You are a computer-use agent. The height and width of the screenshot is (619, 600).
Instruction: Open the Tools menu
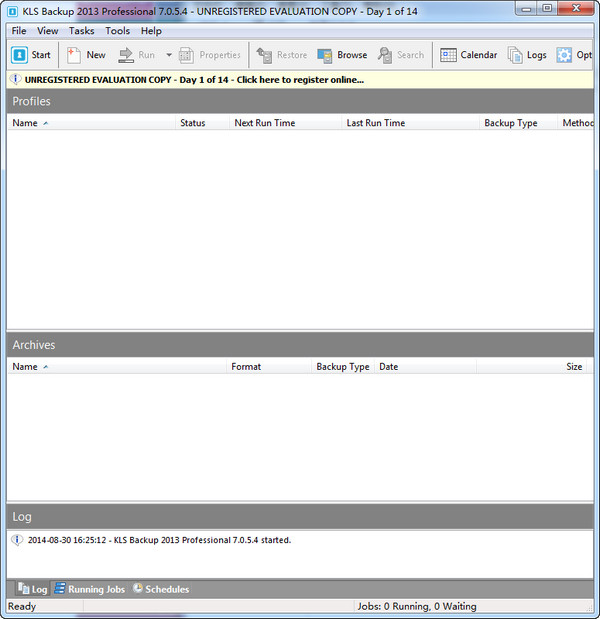118,31
